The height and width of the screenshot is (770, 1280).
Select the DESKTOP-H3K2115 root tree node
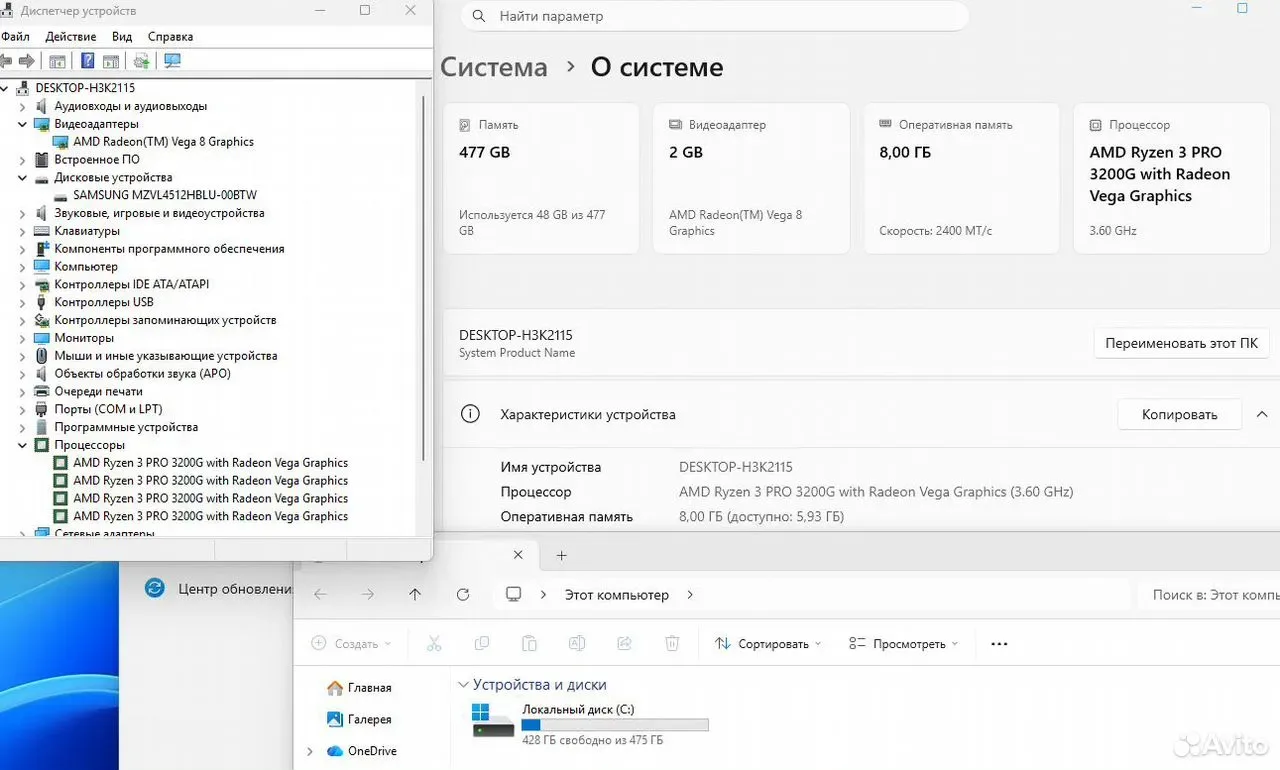pyautogui.click(x=86, y=88)
